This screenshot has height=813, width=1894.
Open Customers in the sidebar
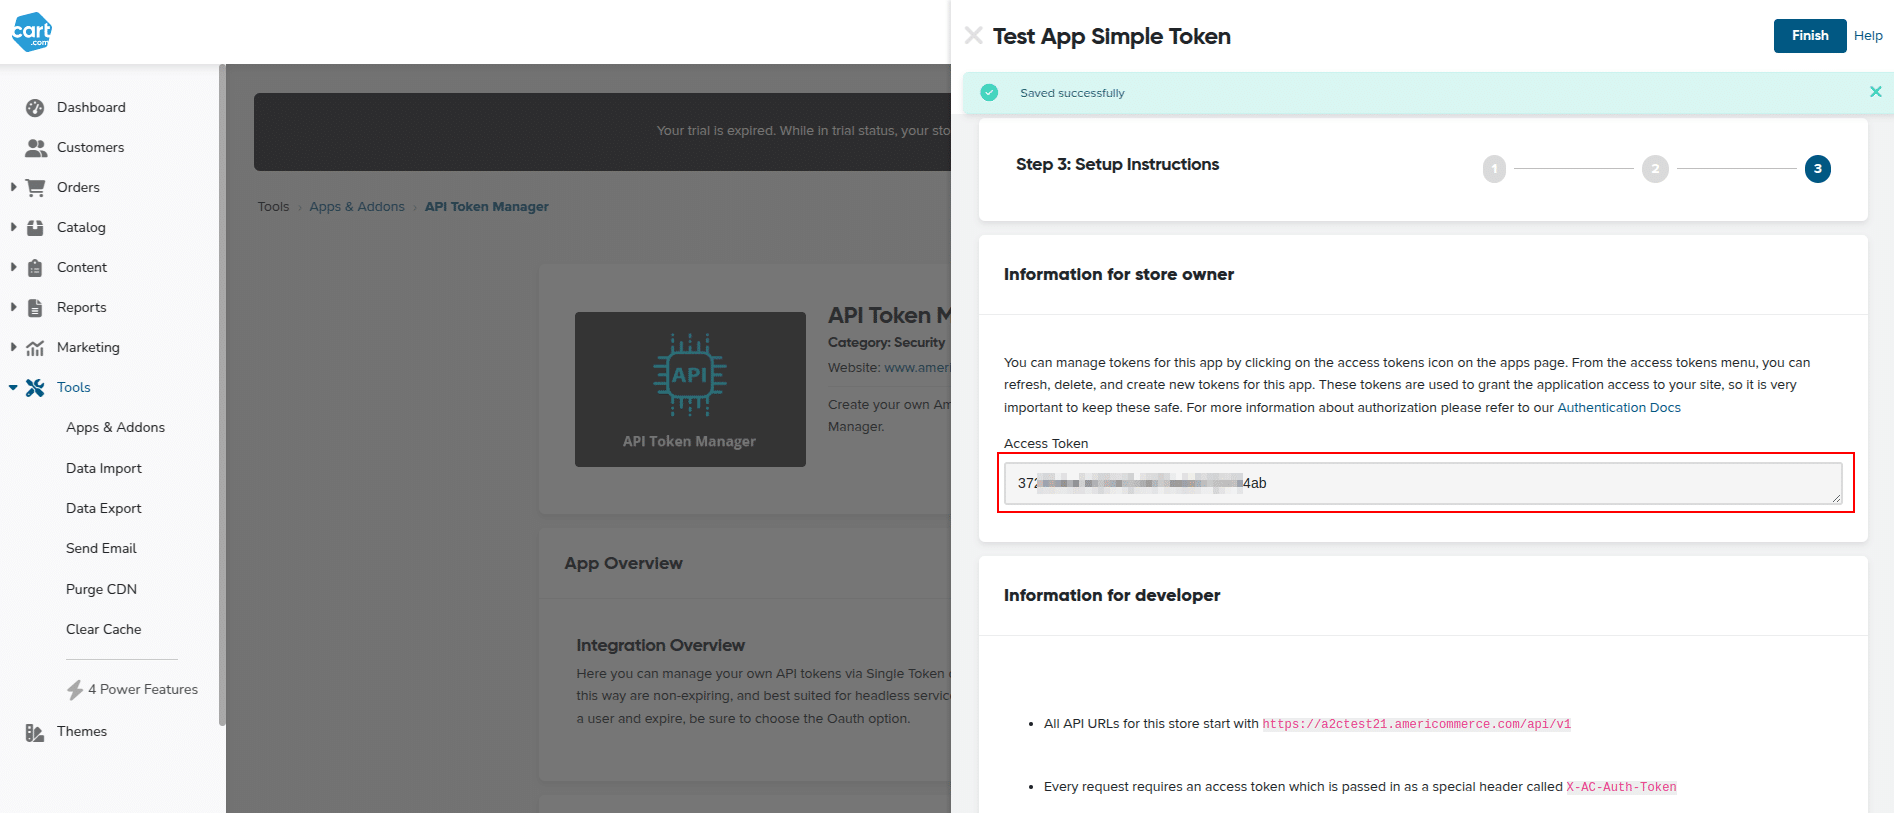tap(90, 147)
